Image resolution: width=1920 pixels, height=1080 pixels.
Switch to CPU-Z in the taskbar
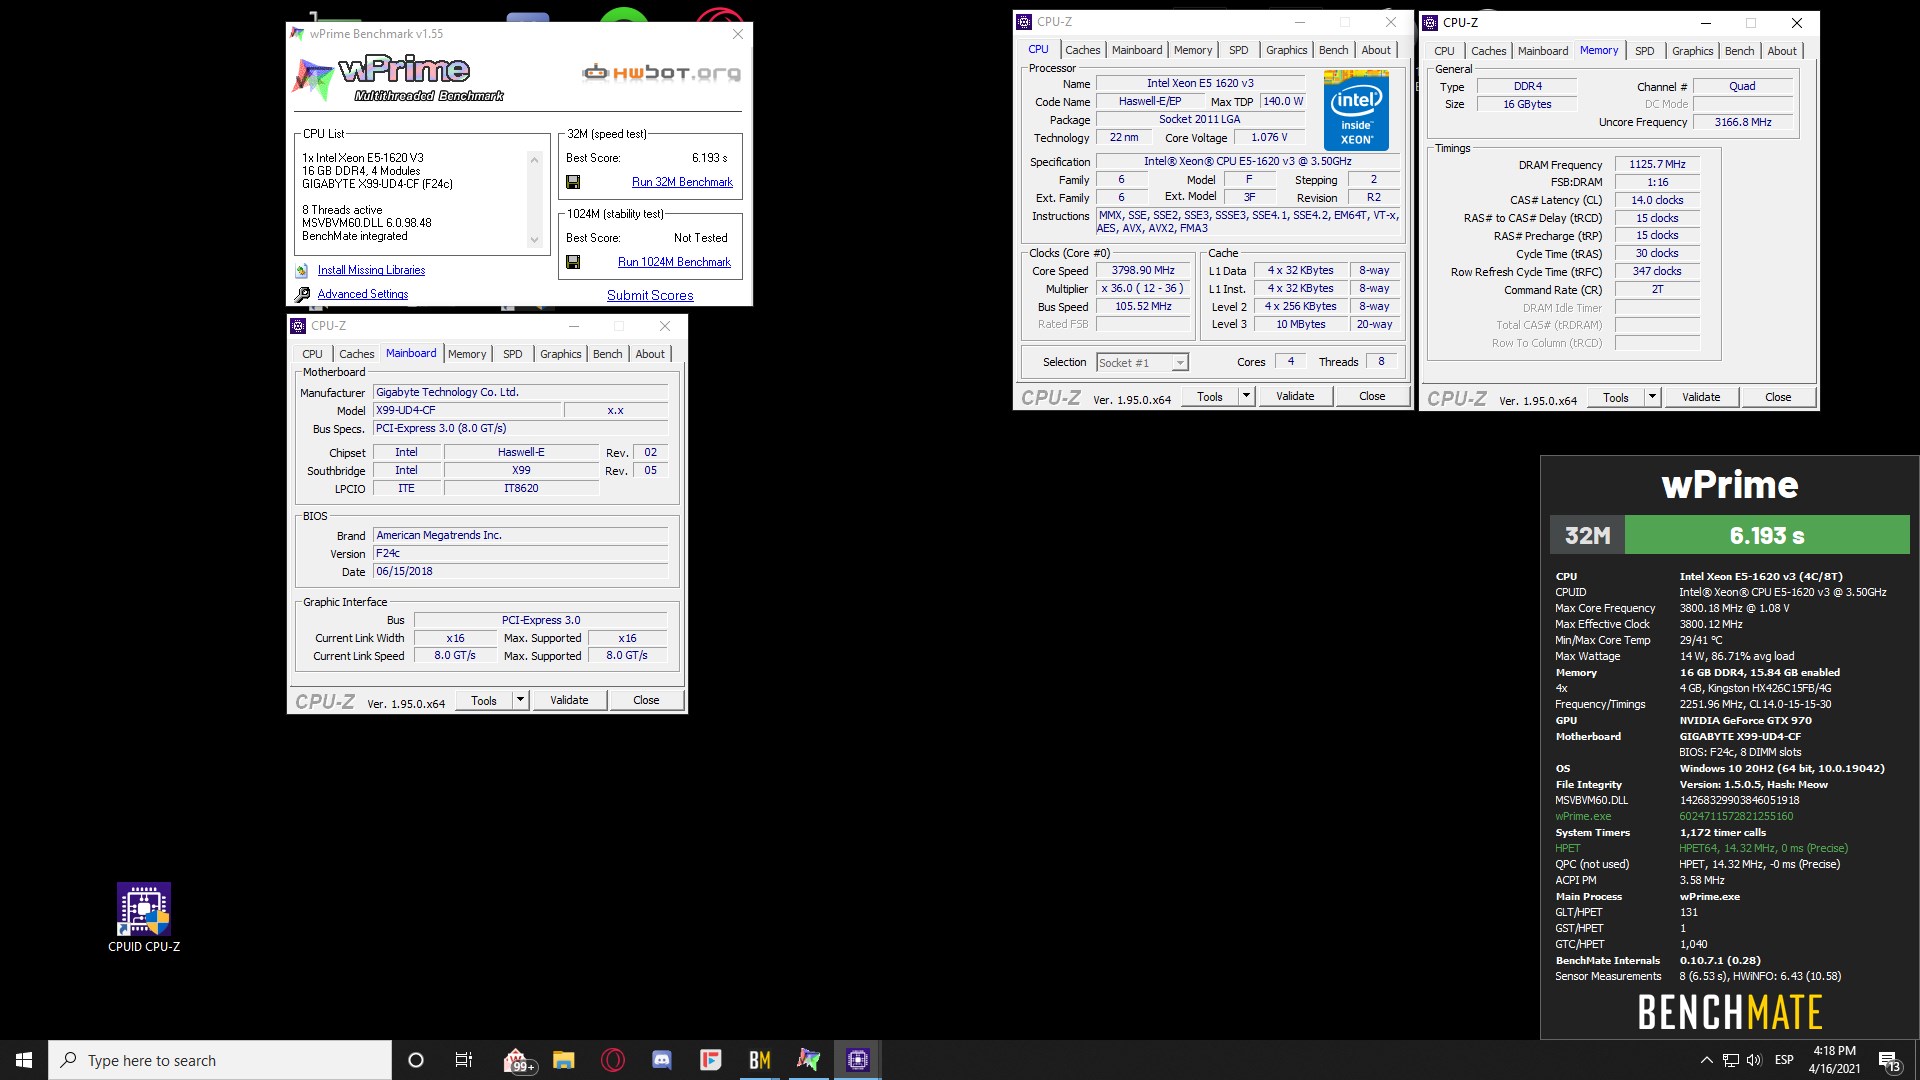858,1060
